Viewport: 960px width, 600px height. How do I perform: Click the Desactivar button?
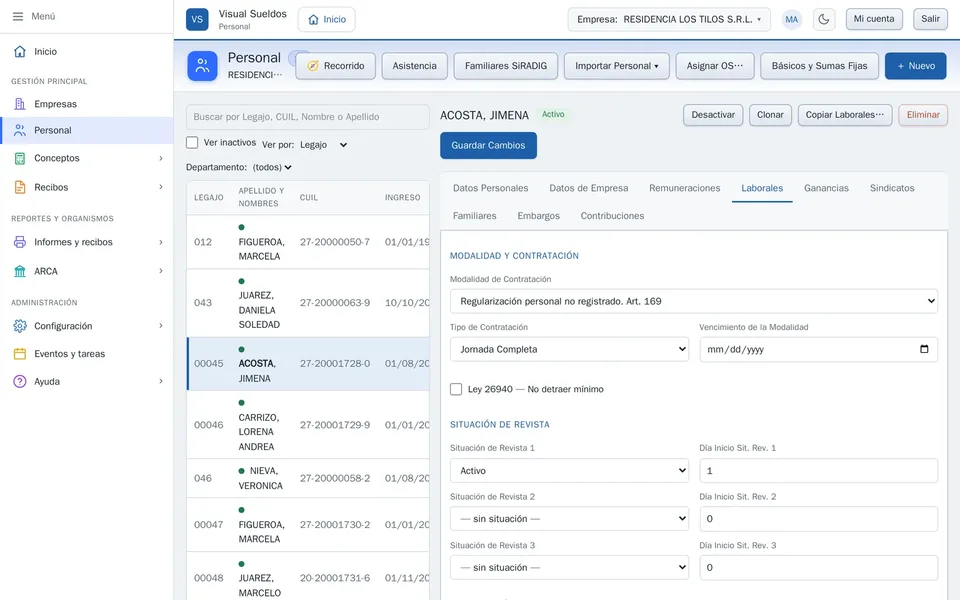713,115
